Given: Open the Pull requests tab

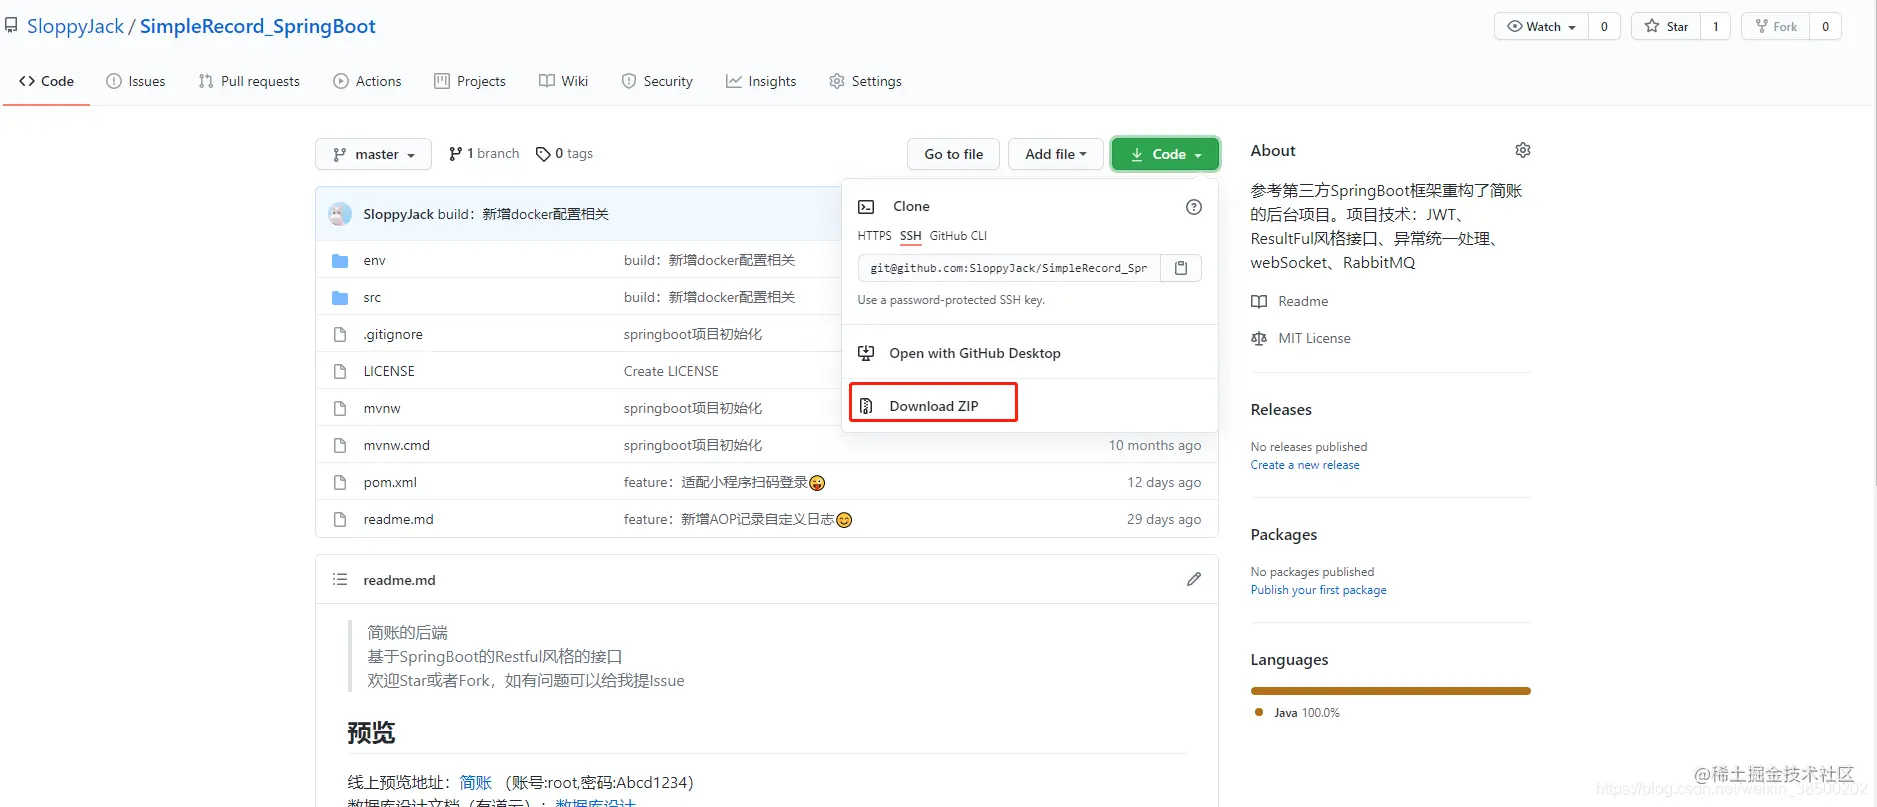Looking at the screenshot, I should point(249,81).
